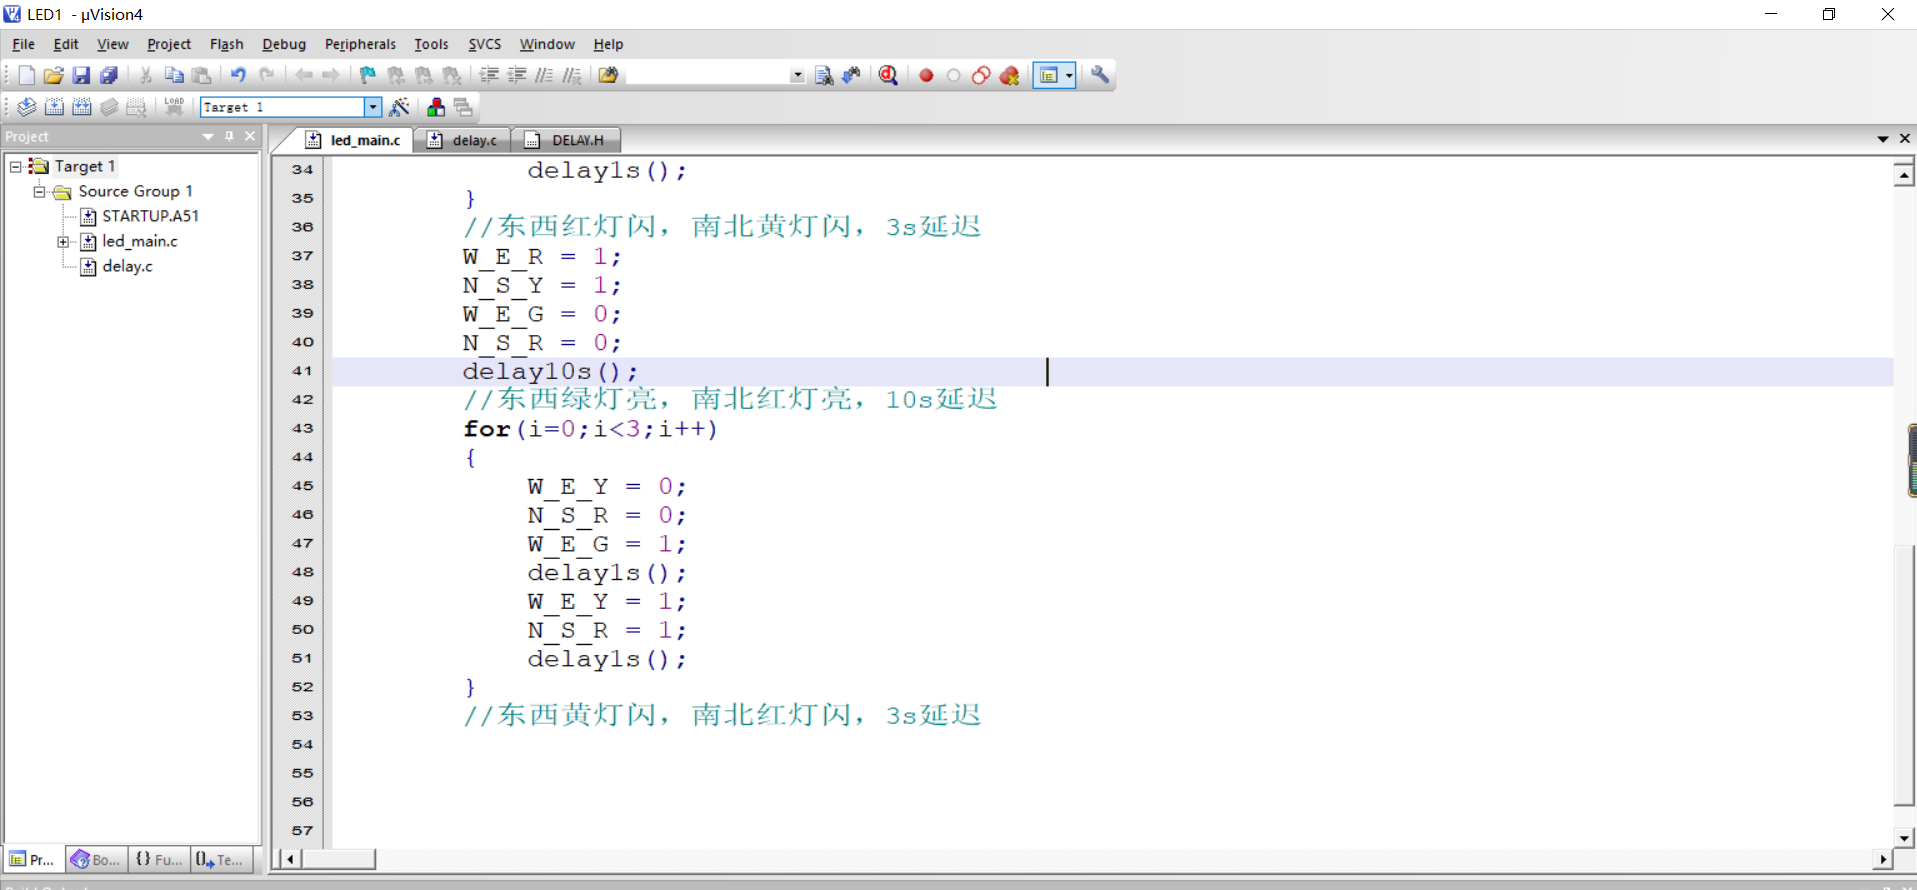The width and height of the screenshot is (1917, 890).
Task: Close the Project panel
Action: coord(250,136)
